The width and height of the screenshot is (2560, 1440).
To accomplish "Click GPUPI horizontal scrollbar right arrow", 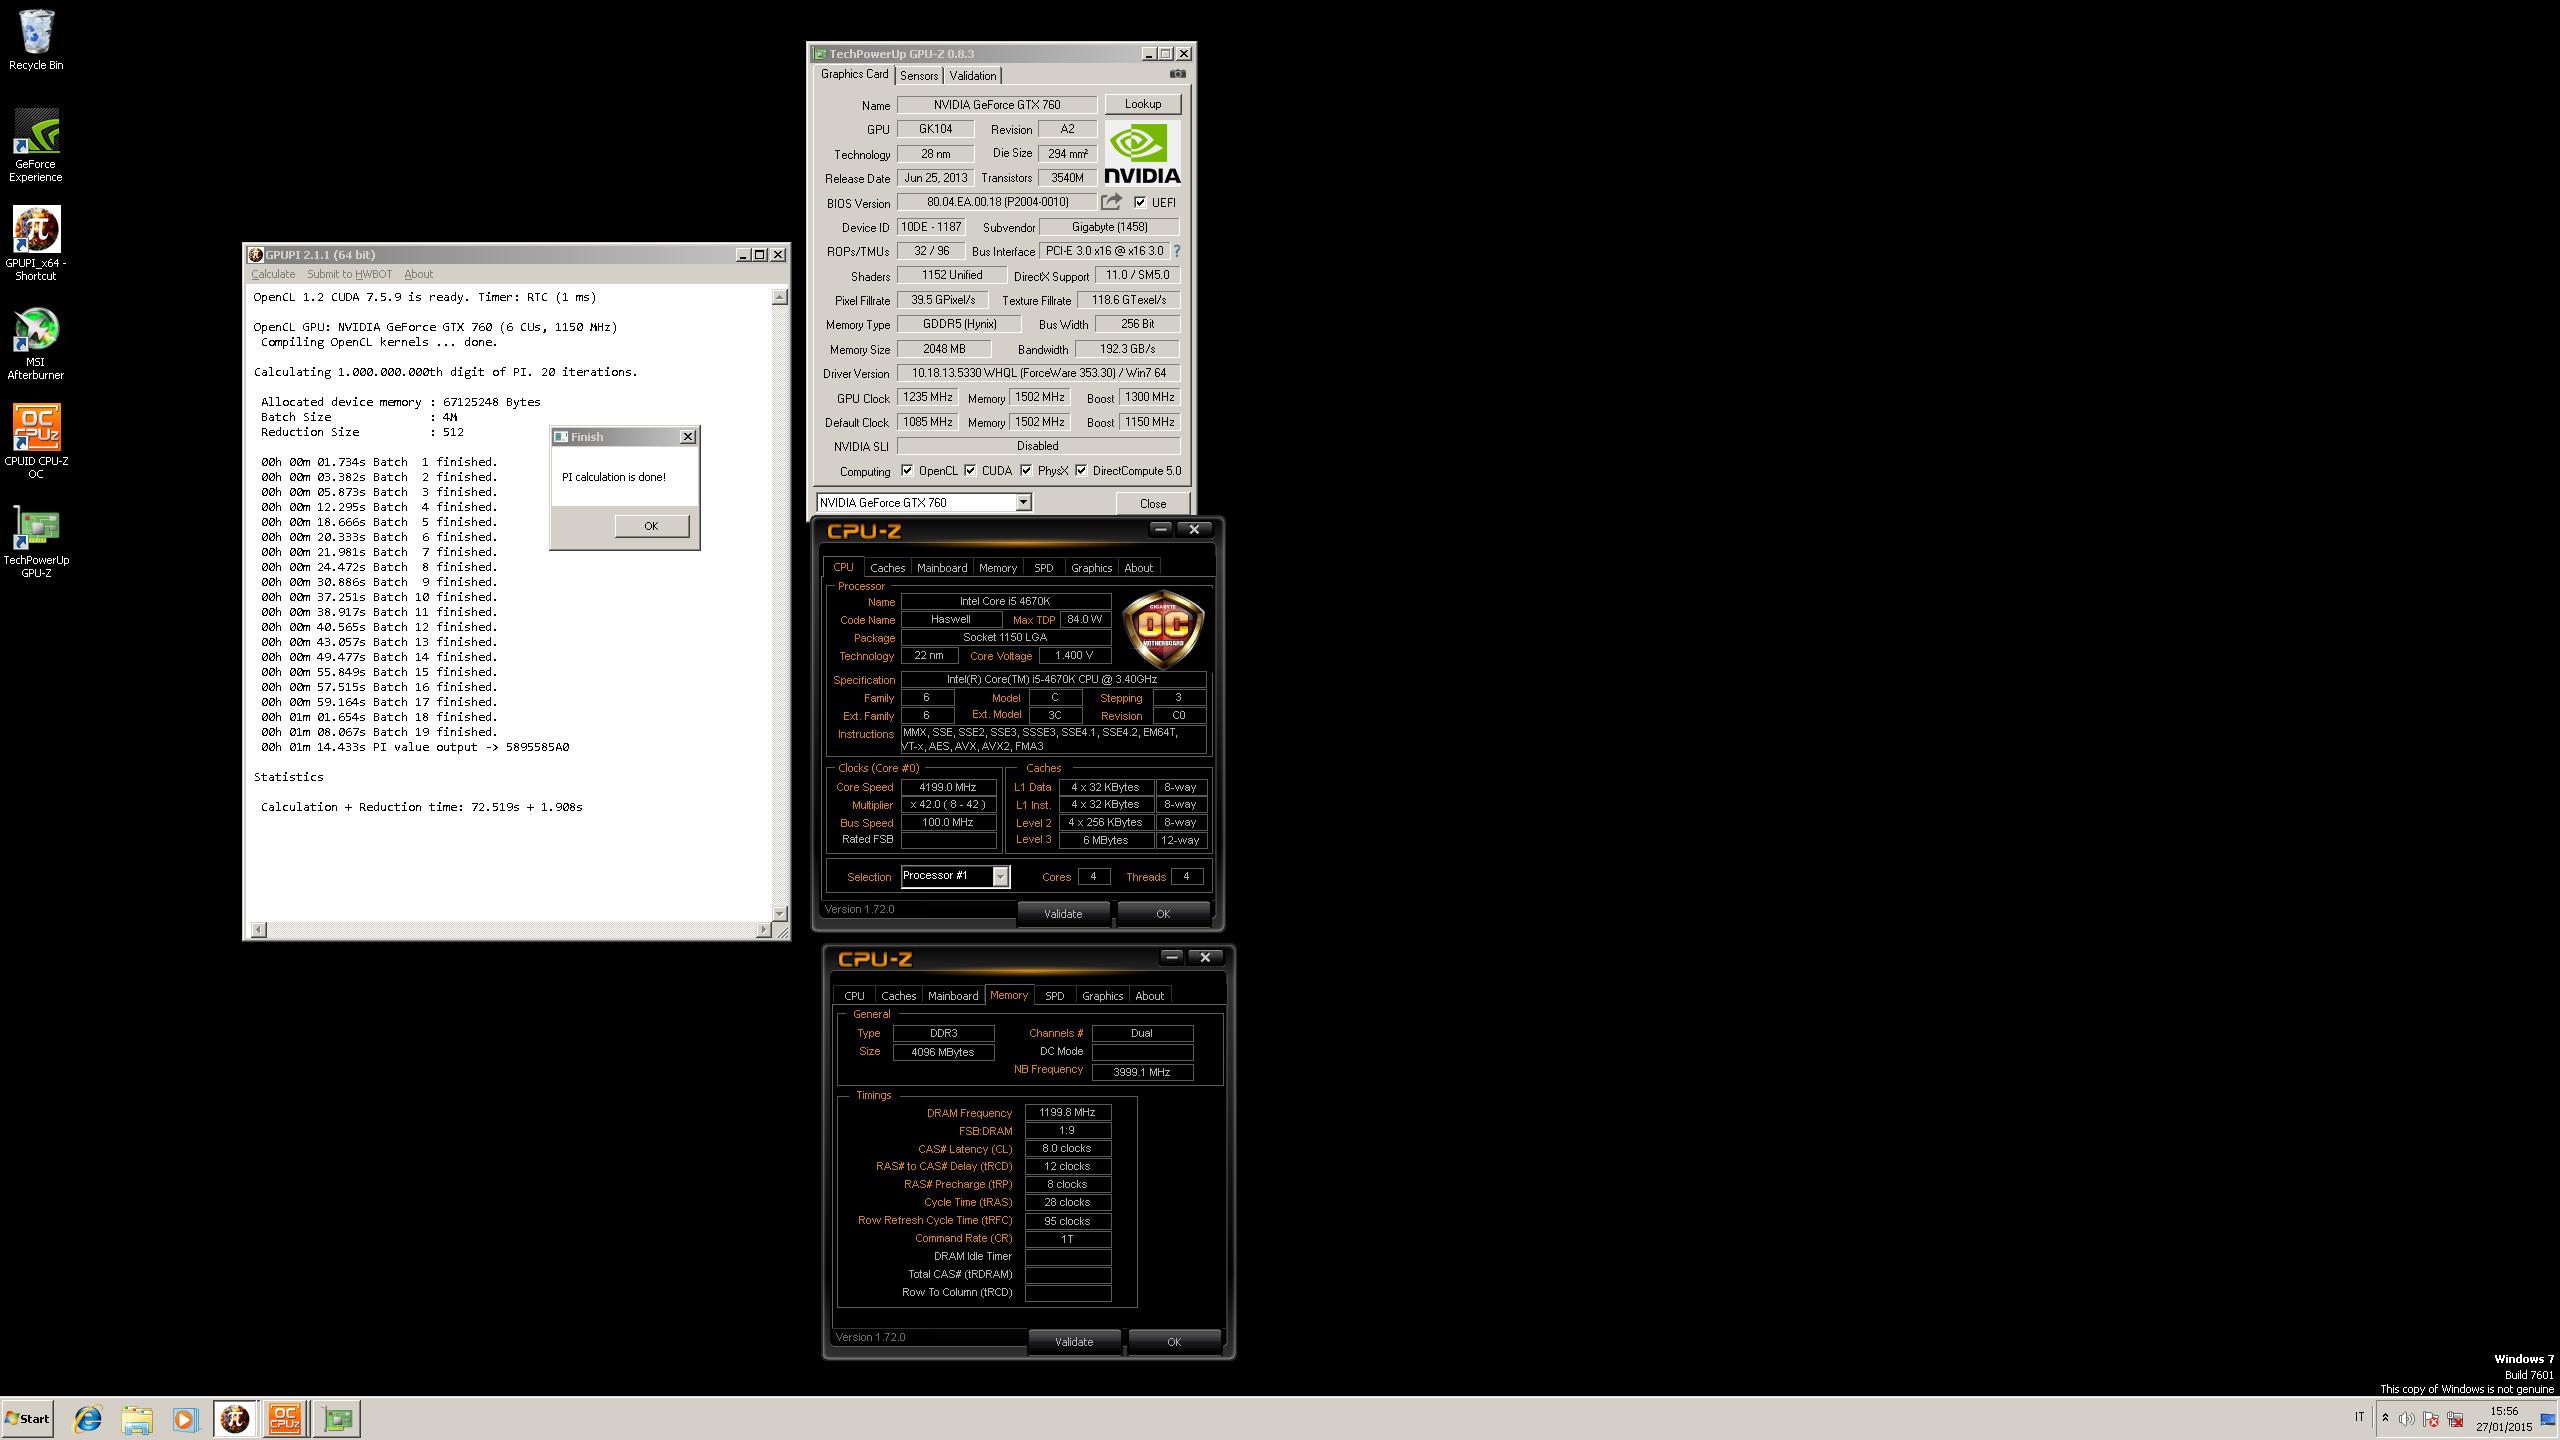I will coord(763,930).
